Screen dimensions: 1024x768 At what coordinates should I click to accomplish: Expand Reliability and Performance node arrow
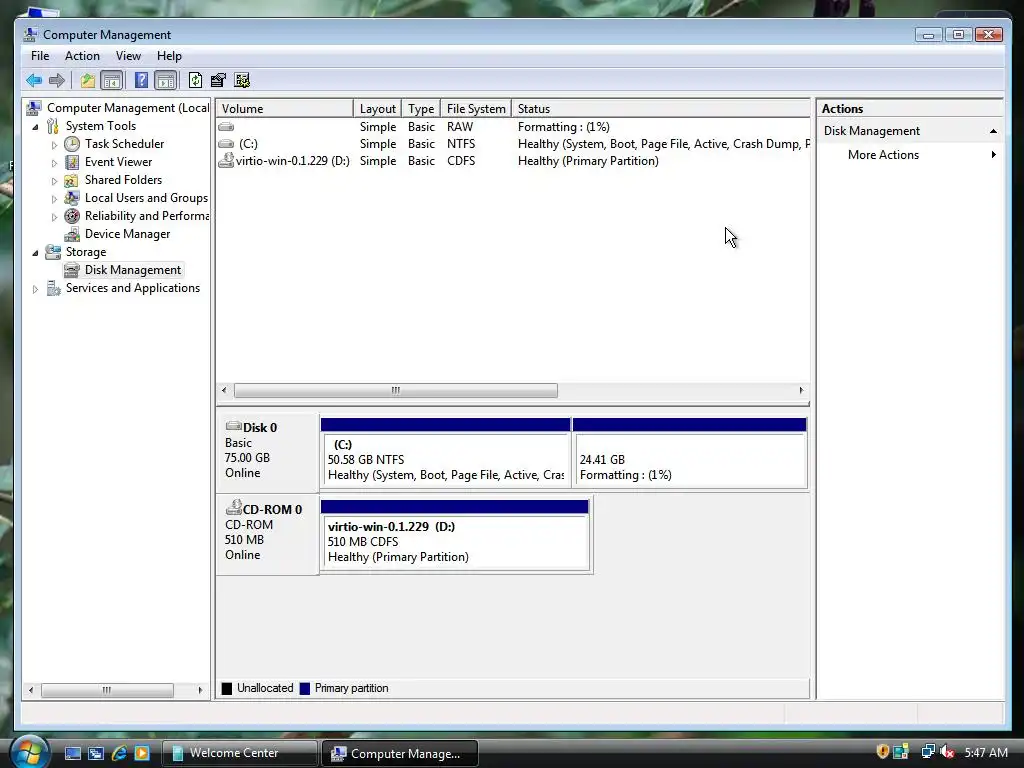[54, 217]
